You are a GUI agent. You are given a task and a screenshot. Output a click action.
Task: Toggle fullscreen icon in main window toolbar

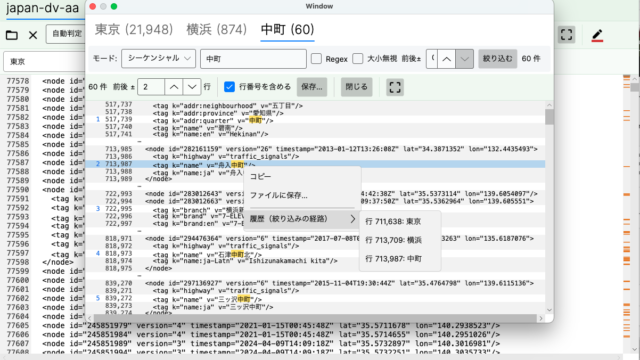567,35
